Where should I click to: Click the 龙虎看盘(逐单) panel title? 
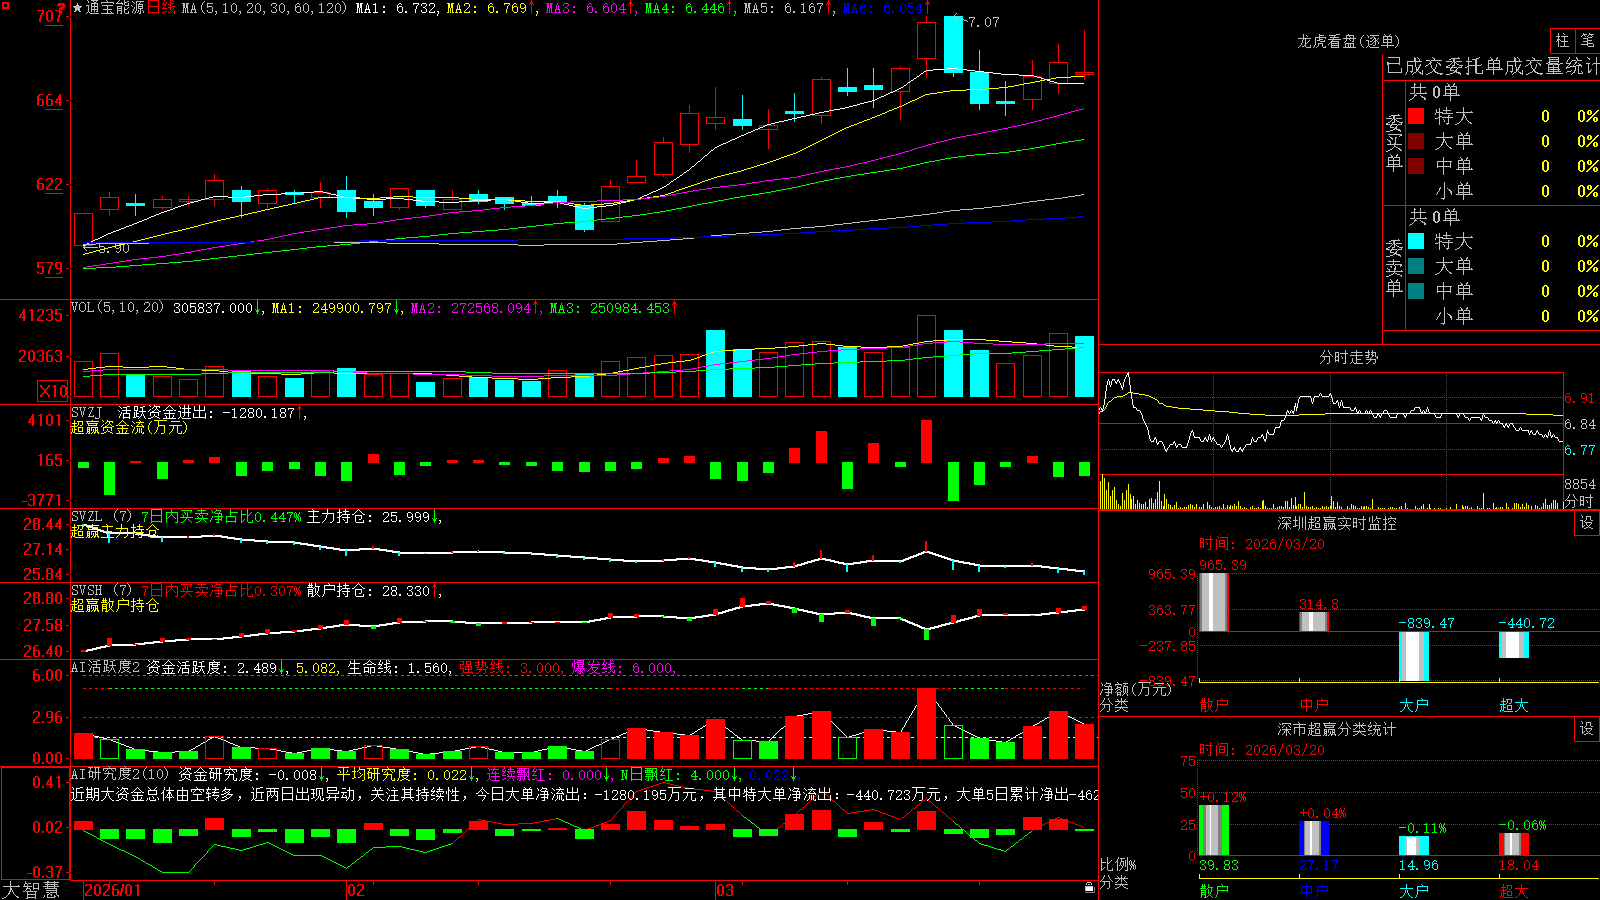pyautogui.click(x=1348, y=41)
